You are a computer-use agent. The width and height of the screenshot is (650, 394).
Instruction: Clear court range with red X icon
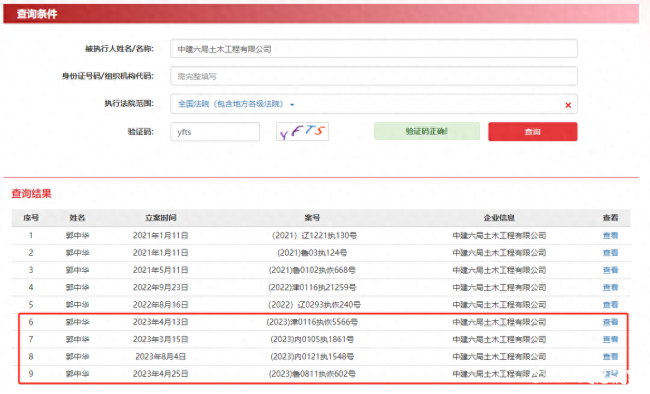(x=568, y=105)
